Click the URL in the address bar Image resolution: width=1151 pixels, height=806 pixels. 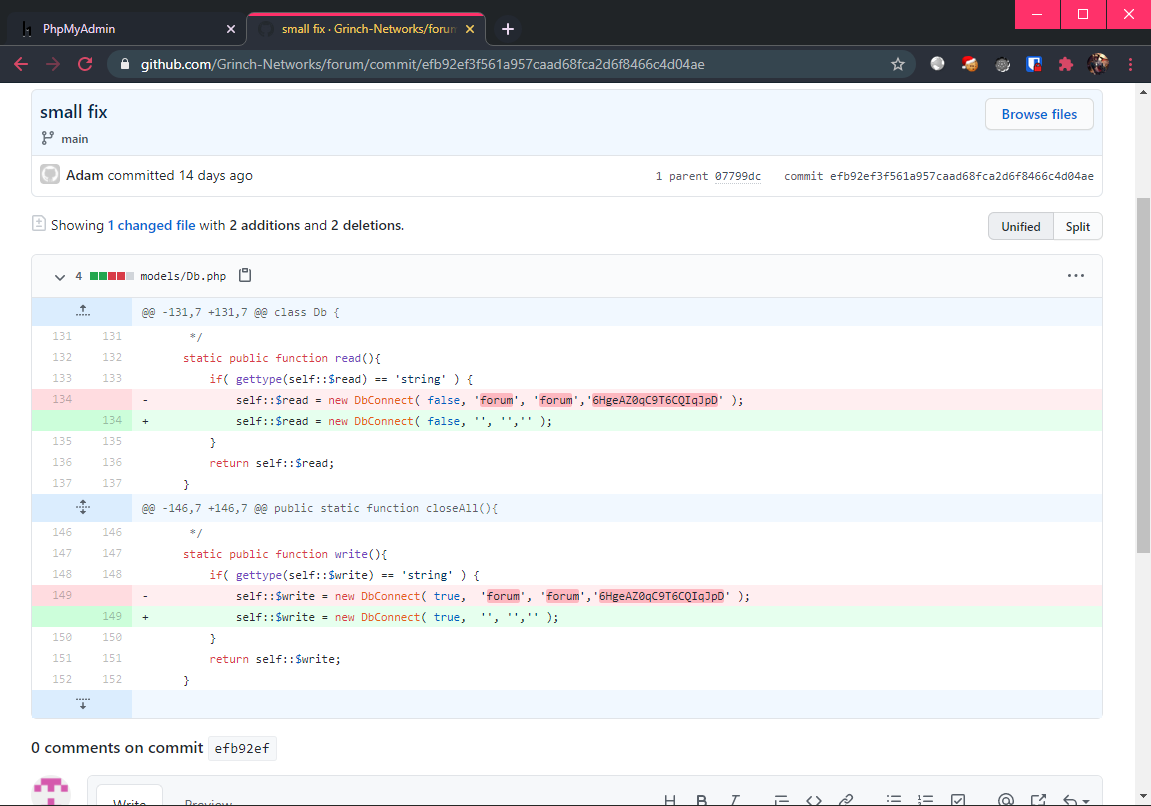(x=422, y=65)
